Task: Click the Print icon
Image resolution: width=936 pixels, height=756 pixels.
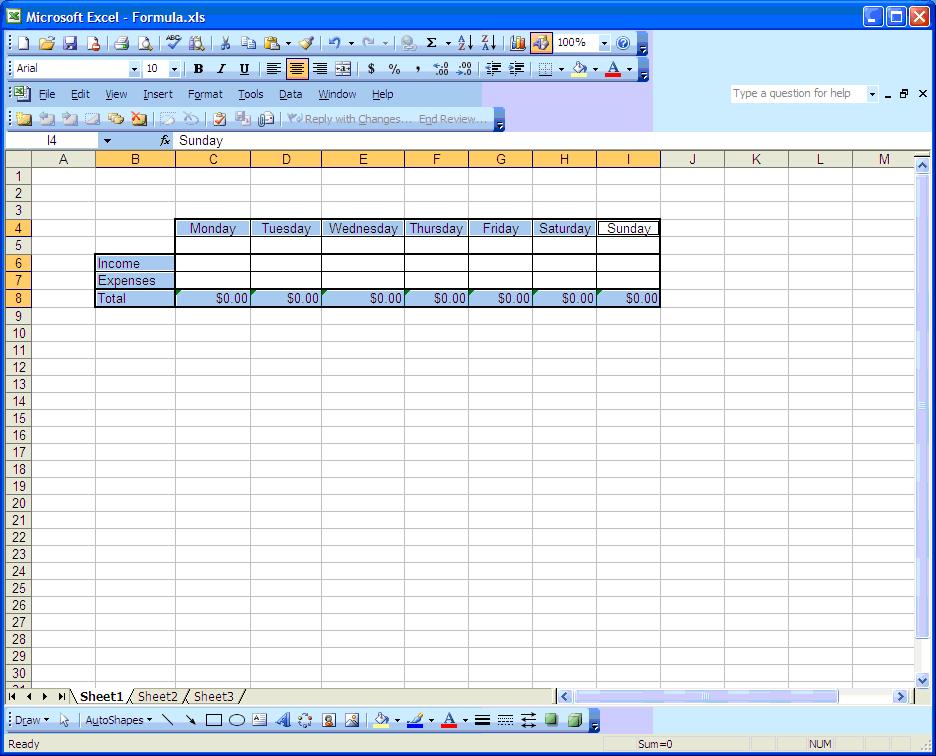Action: pyautogui.click(x=121, y=43)
